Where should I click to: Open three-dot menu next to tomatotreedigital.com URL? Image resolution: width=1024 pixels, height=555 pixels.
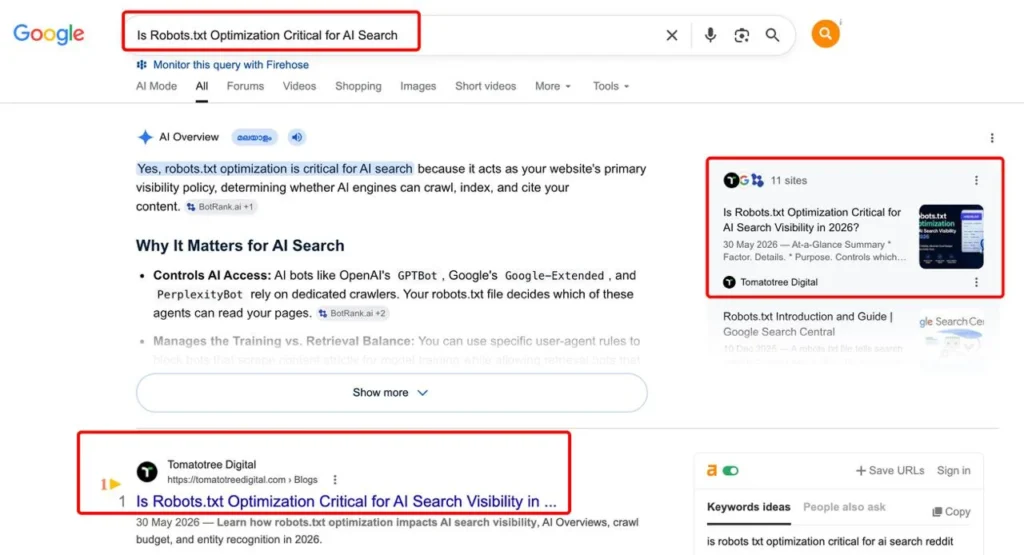(x=335, y=480)
